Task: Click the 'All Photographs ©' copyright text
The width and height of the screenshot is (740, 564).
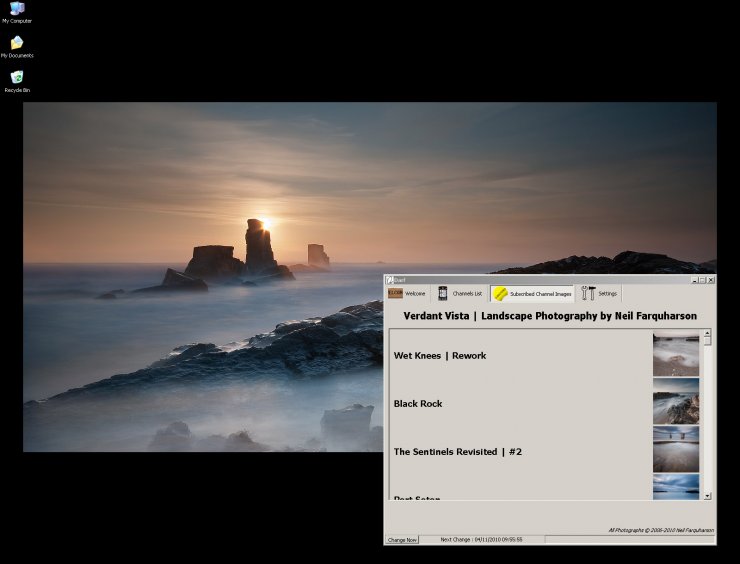Action: point(661,530)
